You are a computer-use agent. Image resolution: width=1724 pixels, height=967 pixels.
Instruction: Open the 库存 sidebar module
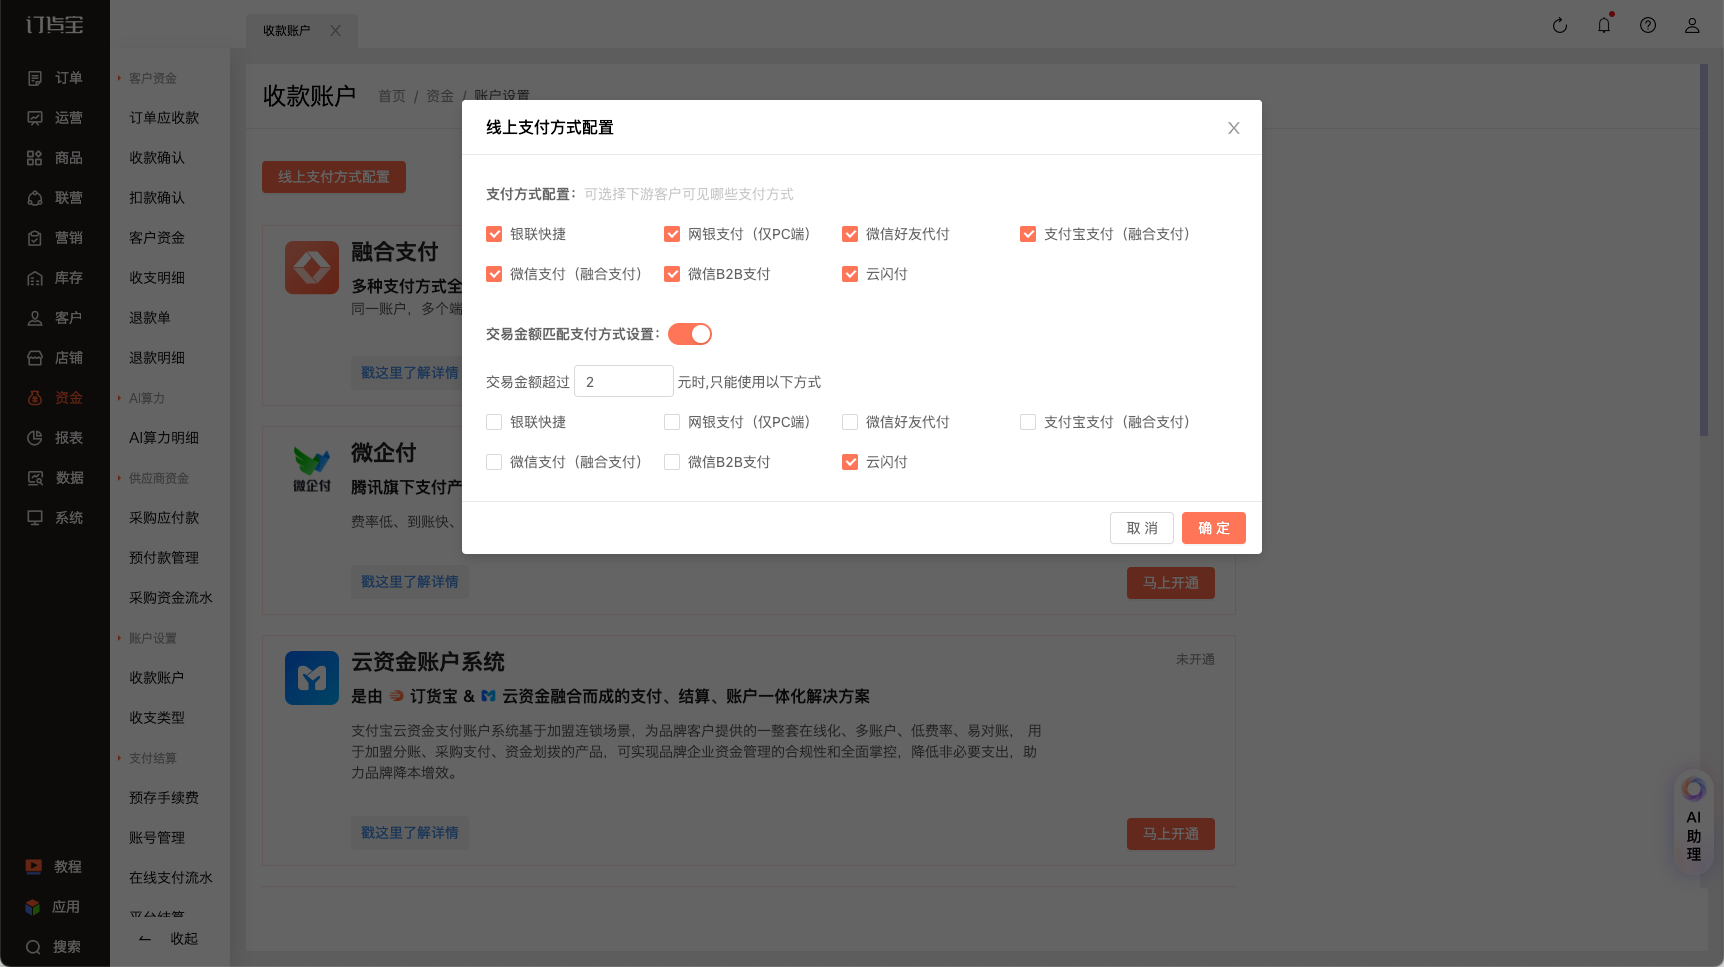[55, 278]
